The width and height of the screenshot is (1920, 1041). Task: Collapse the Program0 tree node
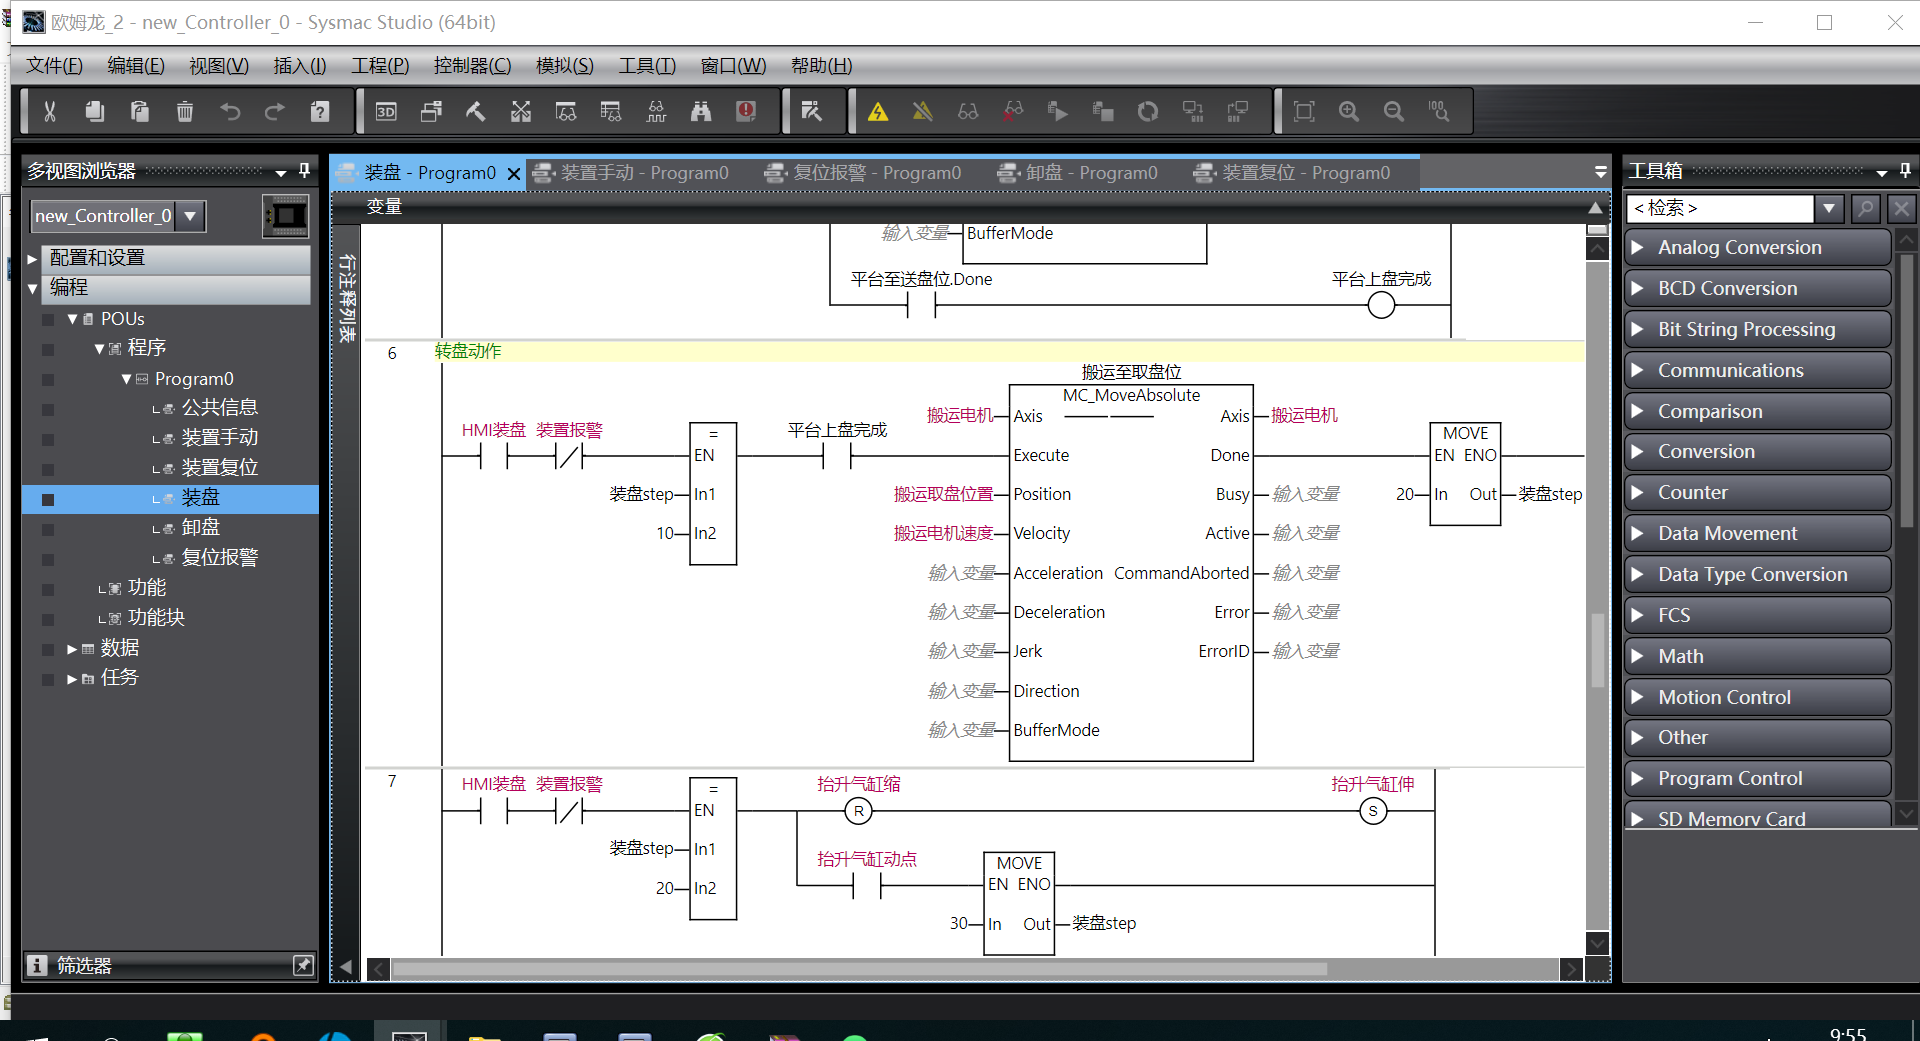[126, 379]
